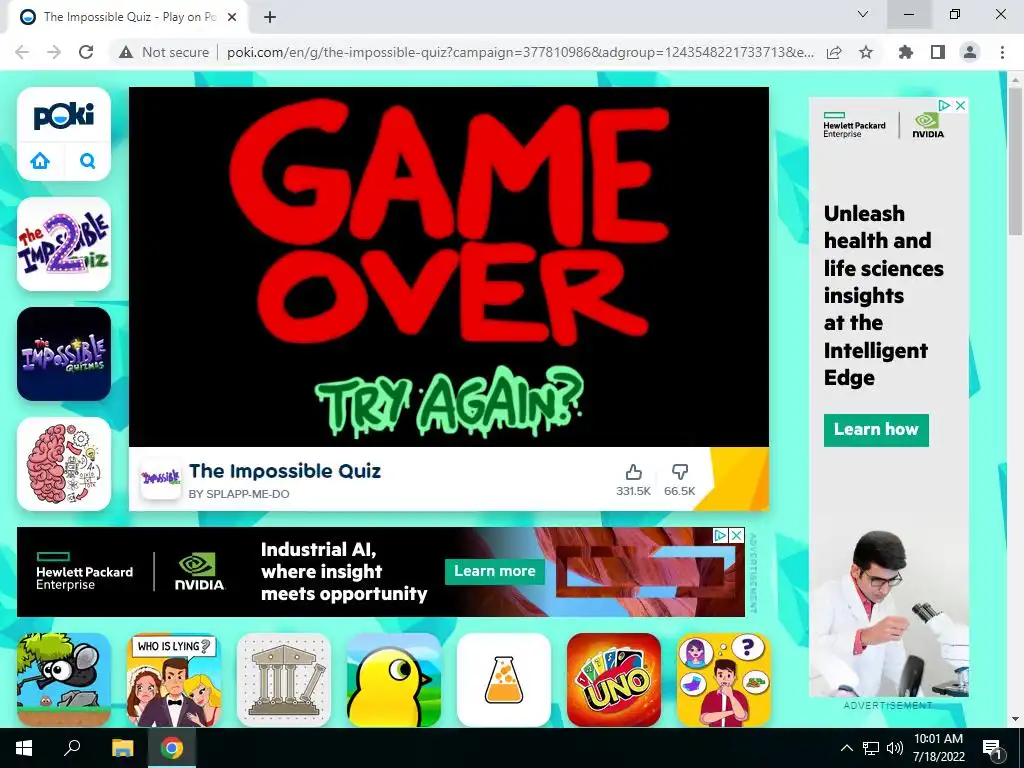Open Who Is Lying game thumbnail

click(x=174, y=680)
